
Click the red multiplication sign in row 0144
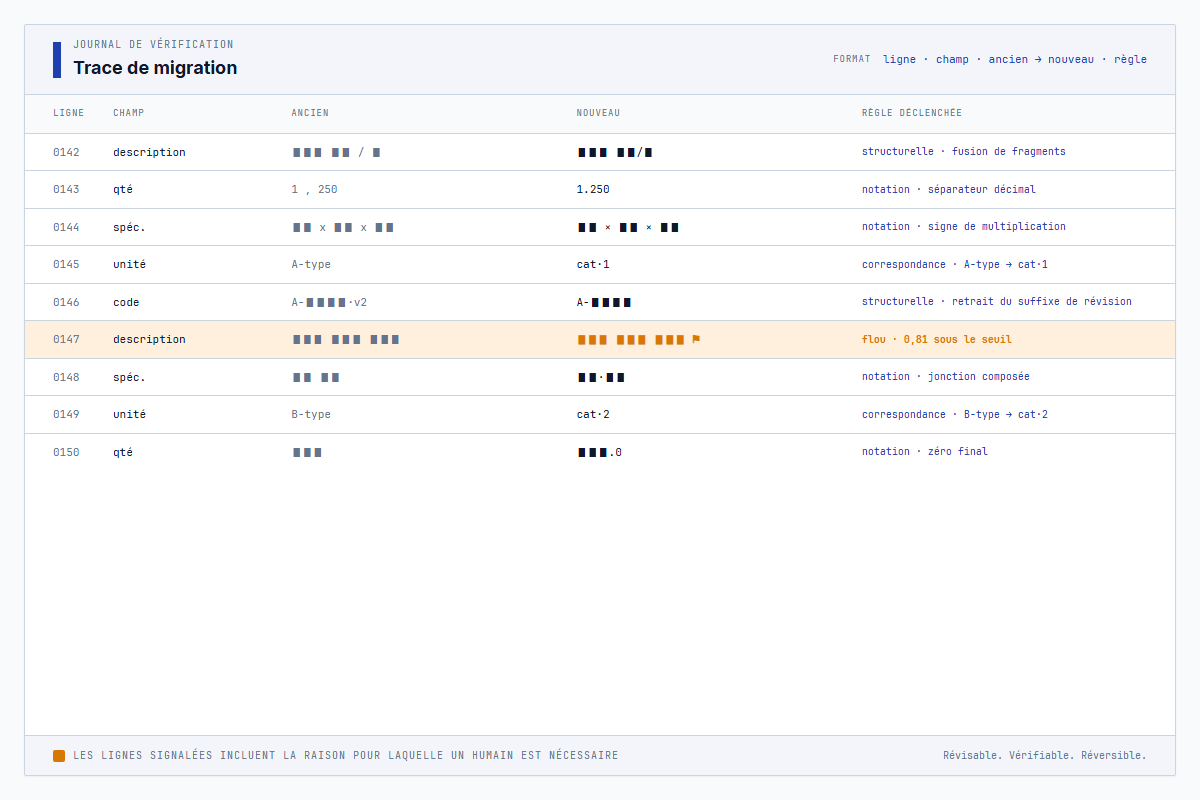coord(608,227)
